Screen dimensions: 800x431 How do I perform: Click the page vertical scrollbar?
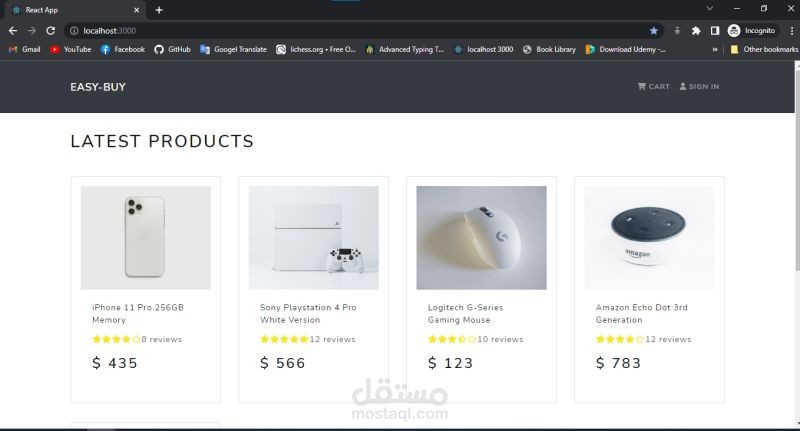point(797,245)
